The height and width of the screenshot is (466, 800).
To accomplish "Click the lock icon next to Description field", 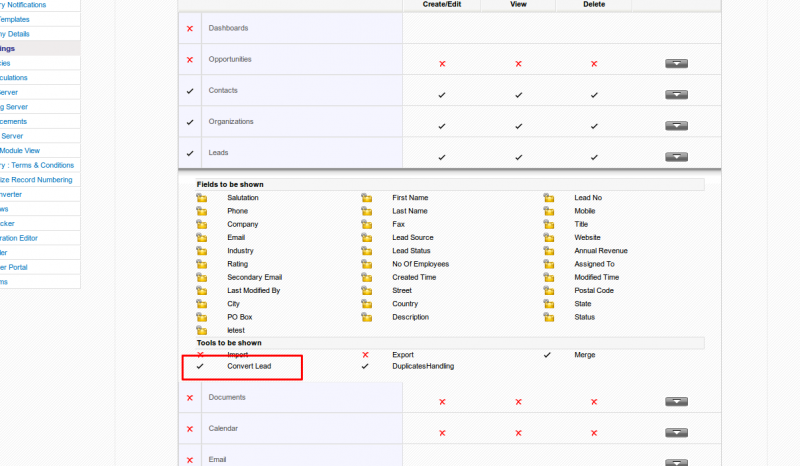I will pyautogui.click(x=366, y=317).
